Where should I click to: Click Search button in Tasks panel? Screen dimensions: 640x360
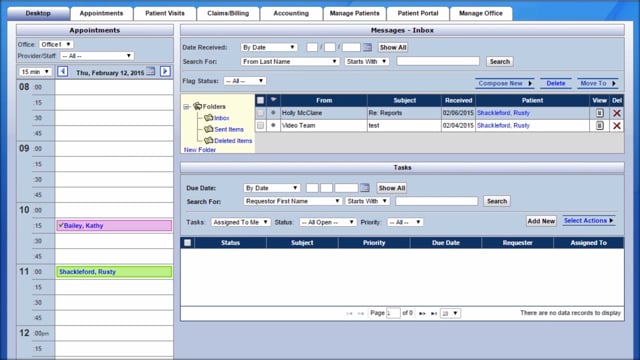497,201
